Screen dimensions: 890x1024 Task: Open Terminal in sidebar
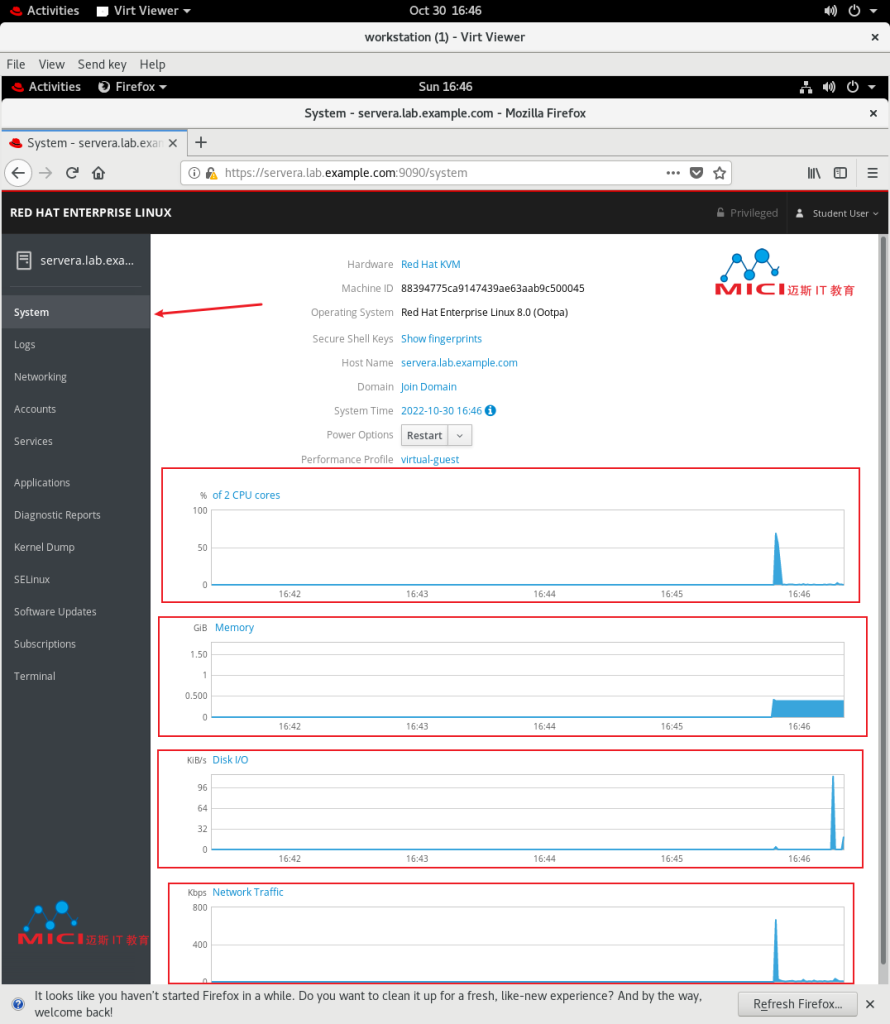pos(76,677)
